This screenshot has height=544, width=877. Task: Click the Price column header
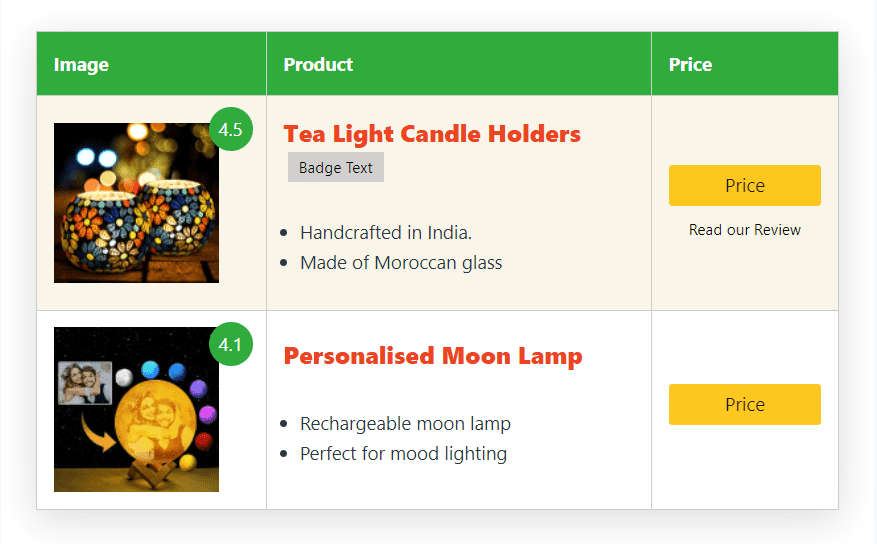[x=690, y=64]
